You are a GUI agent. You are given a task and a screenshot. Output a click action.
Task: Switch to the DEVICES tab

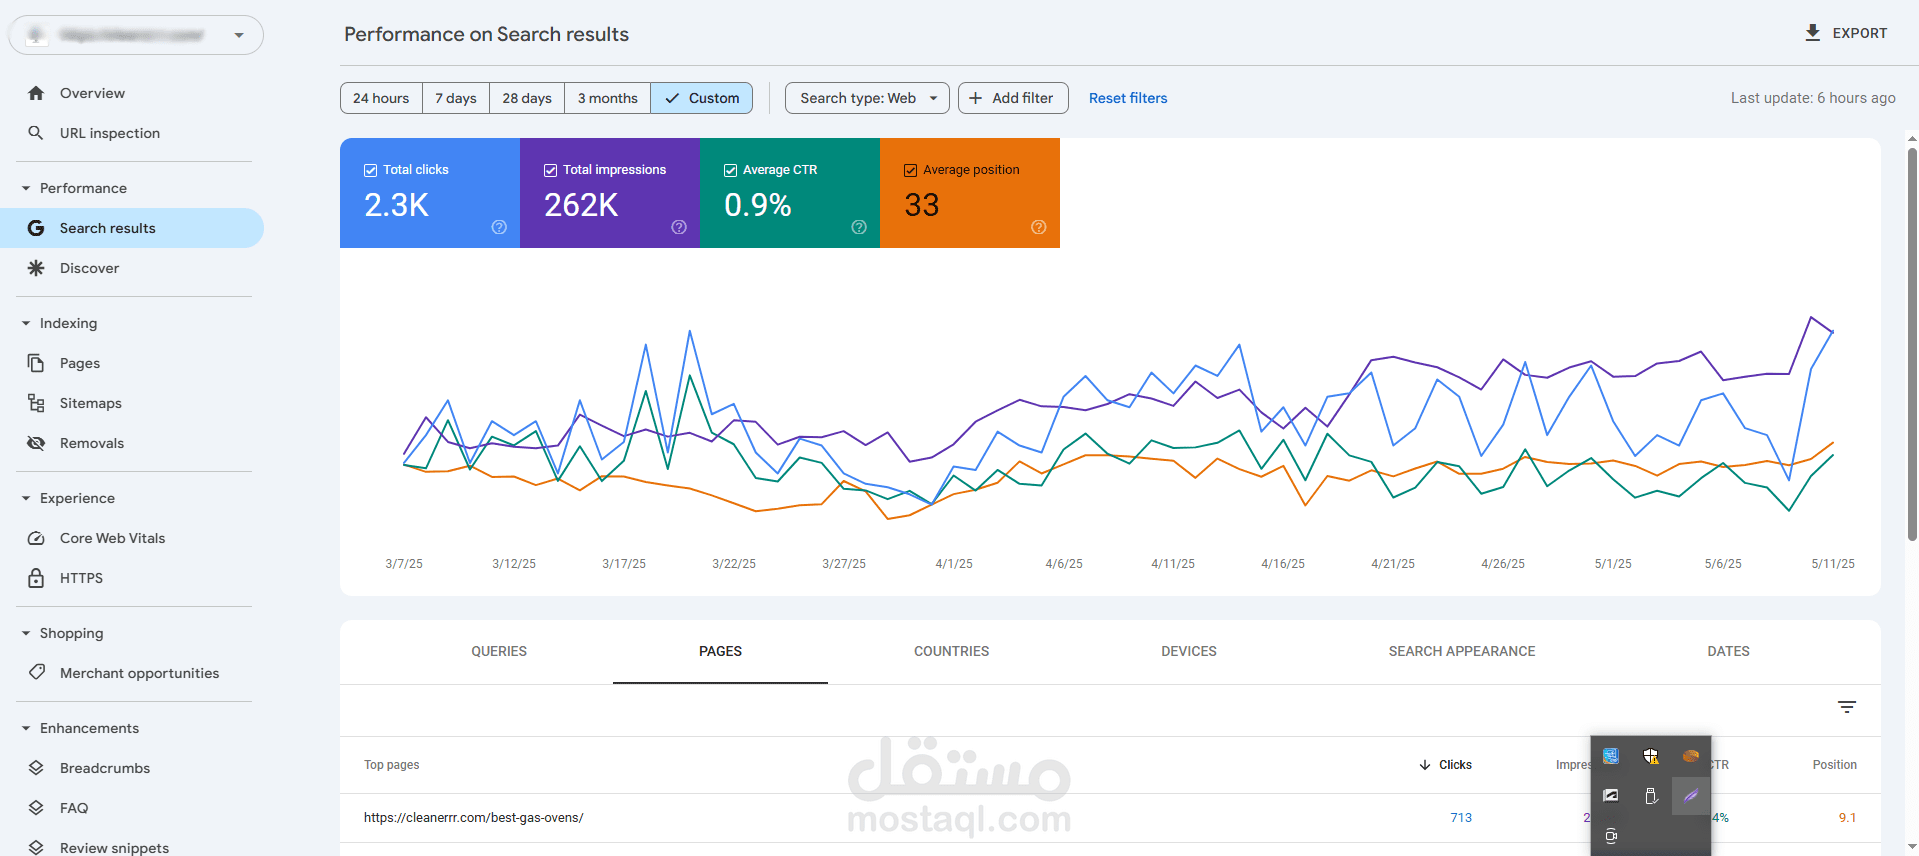tap(1189, 651)
